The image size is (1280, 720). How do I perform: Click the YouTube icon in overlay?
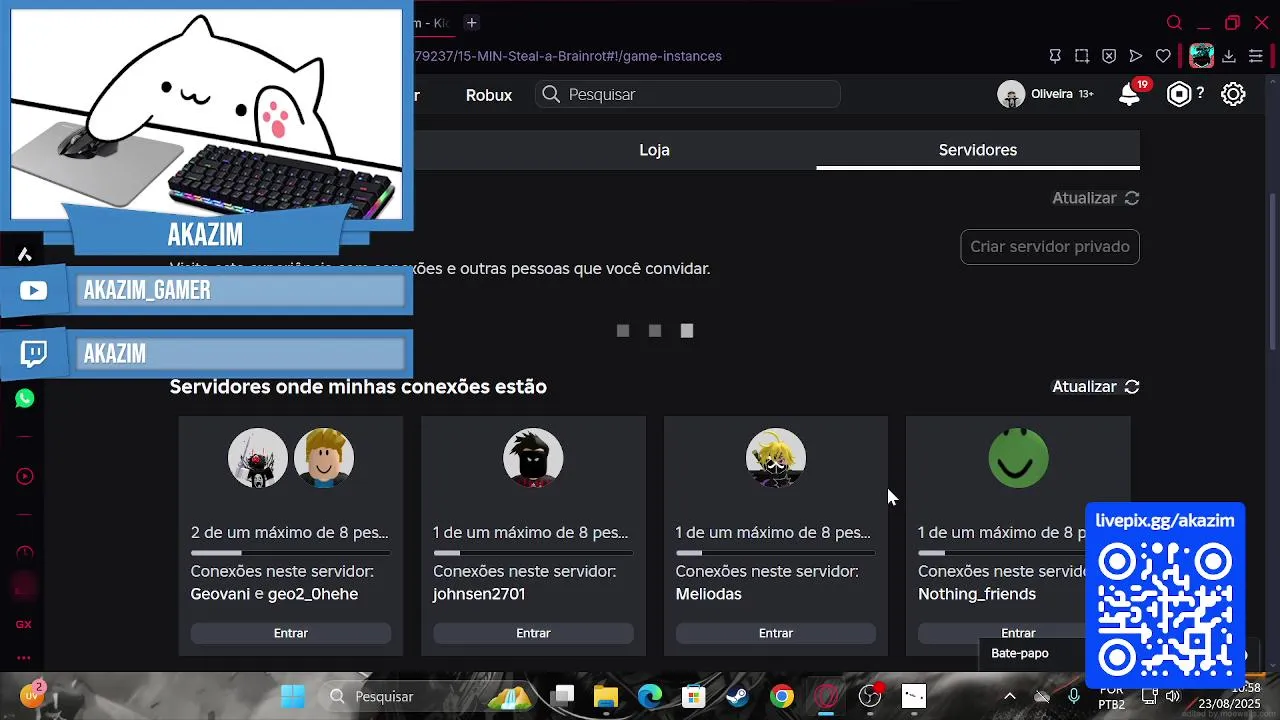tap(33, 290)
